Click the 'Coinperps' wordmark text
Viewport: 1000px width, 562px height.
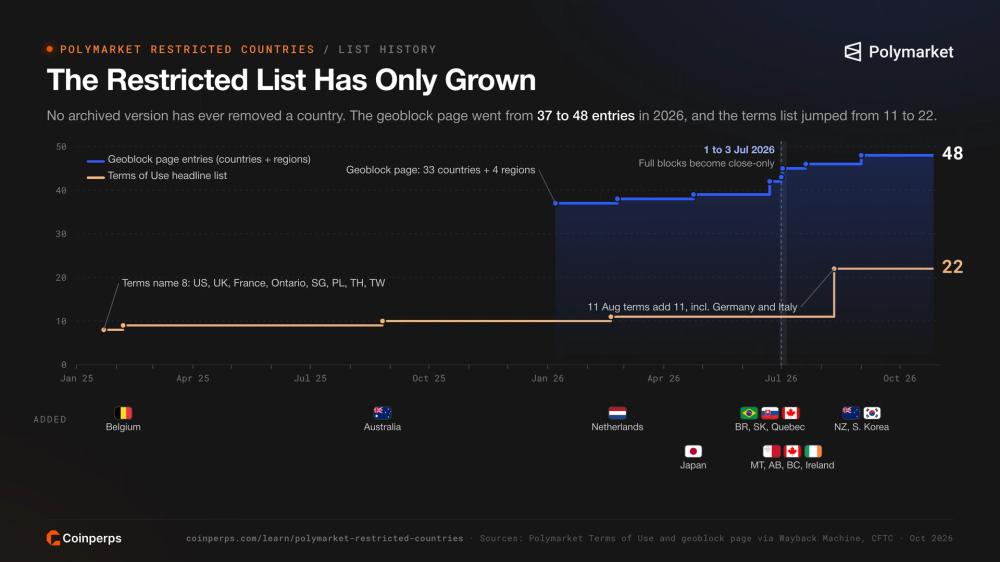click(92, 538)
